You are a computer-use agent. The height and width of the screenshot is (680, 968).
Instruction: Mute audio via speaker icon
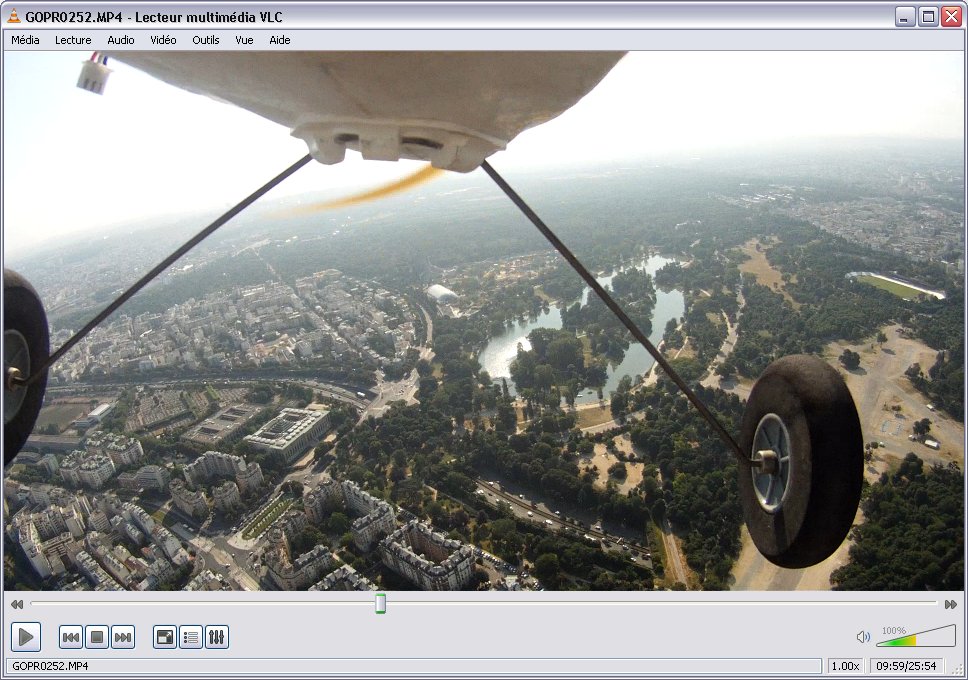[x=863, y=637]
